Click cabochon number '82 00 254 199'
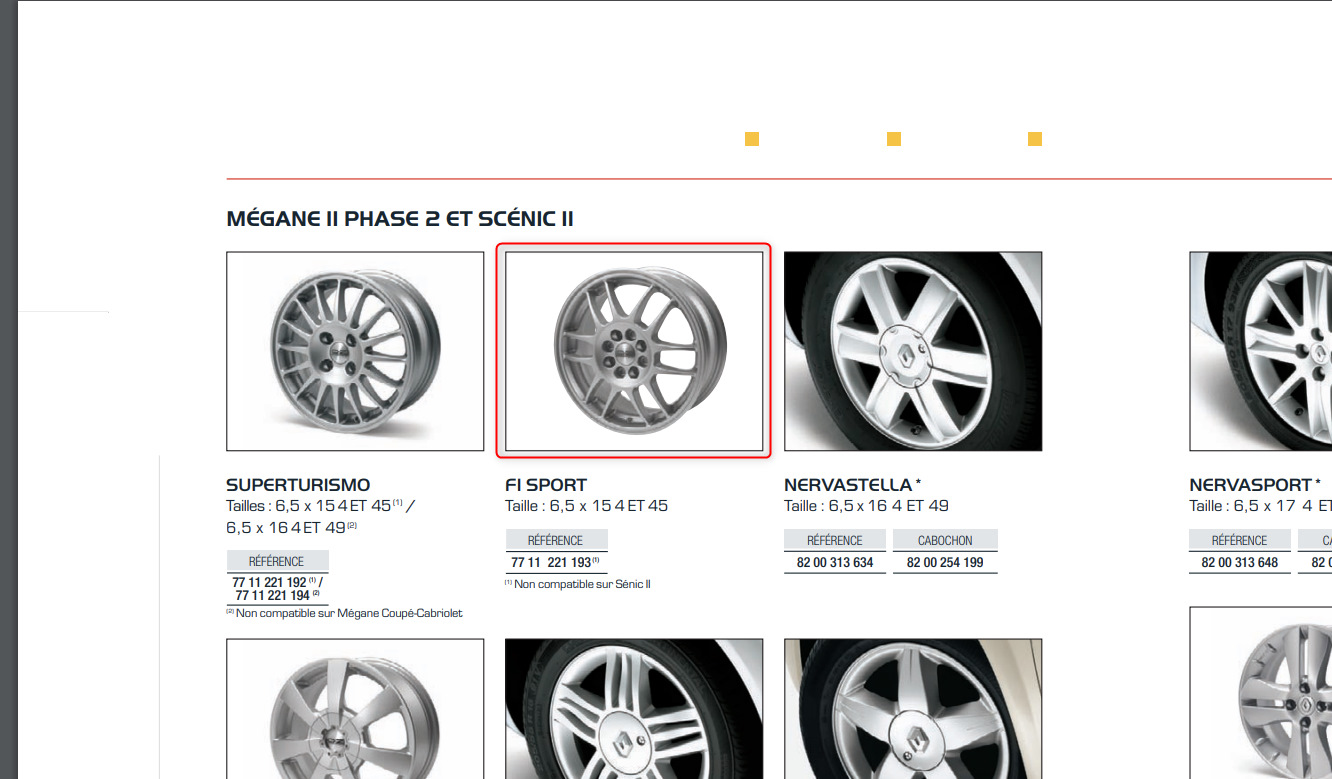Image resolution: width=1332 pixels, height=779 pixels. click(x=945, y=563)
